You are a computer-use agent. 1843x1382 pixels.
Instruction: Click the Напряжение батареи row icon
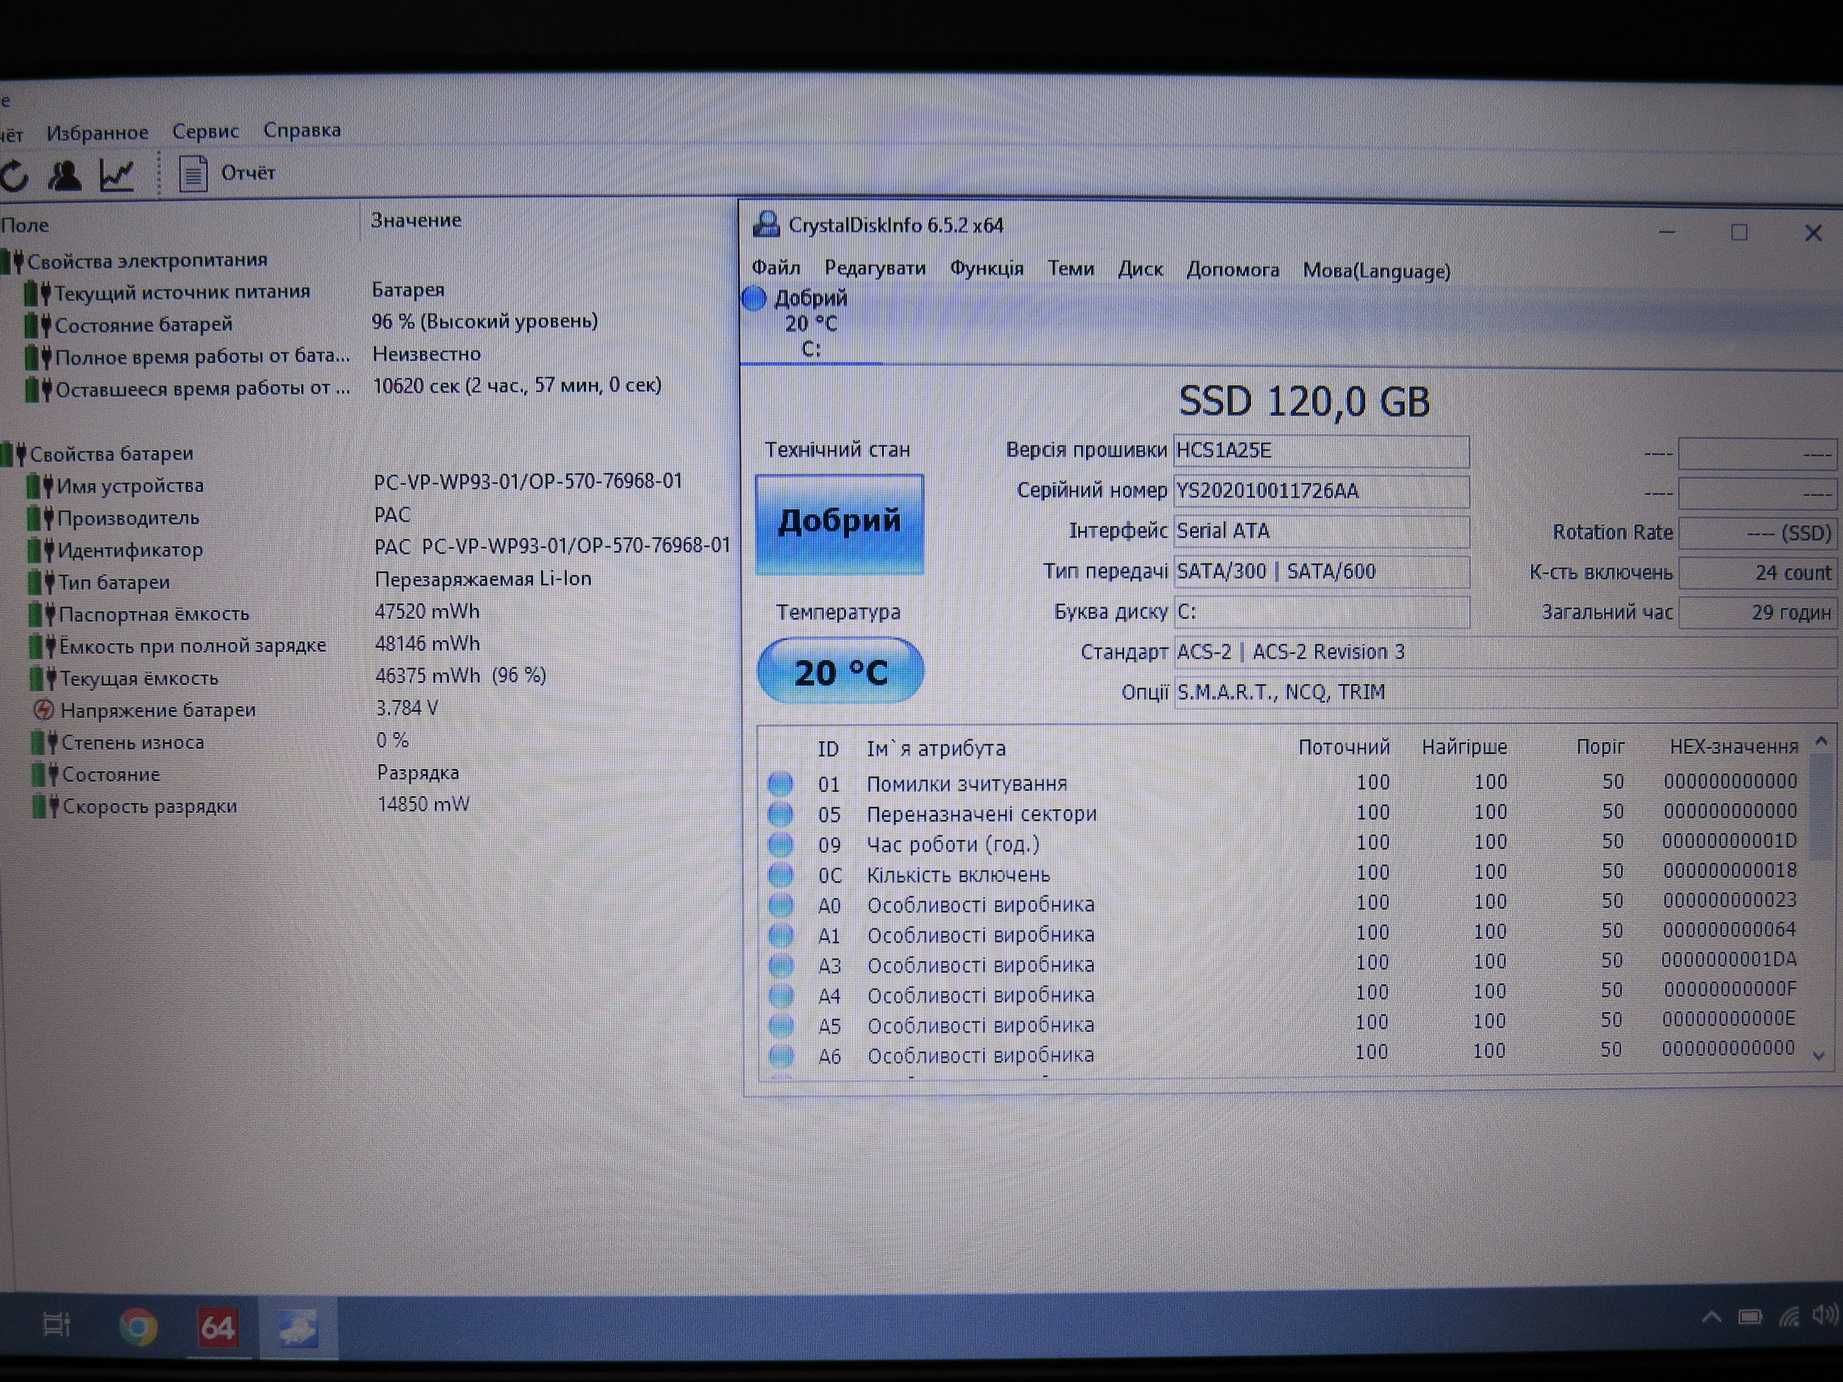43,710
